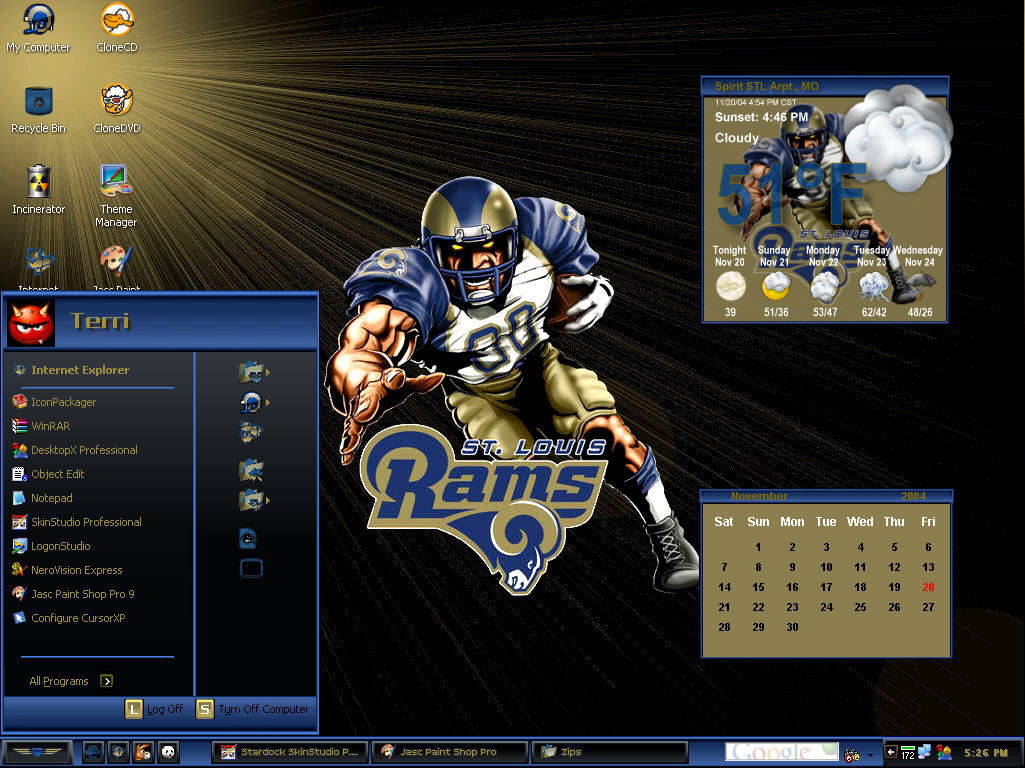
Task: Switch to Stardock SkinStudio taskbar item
Action: tap(290, 752)
